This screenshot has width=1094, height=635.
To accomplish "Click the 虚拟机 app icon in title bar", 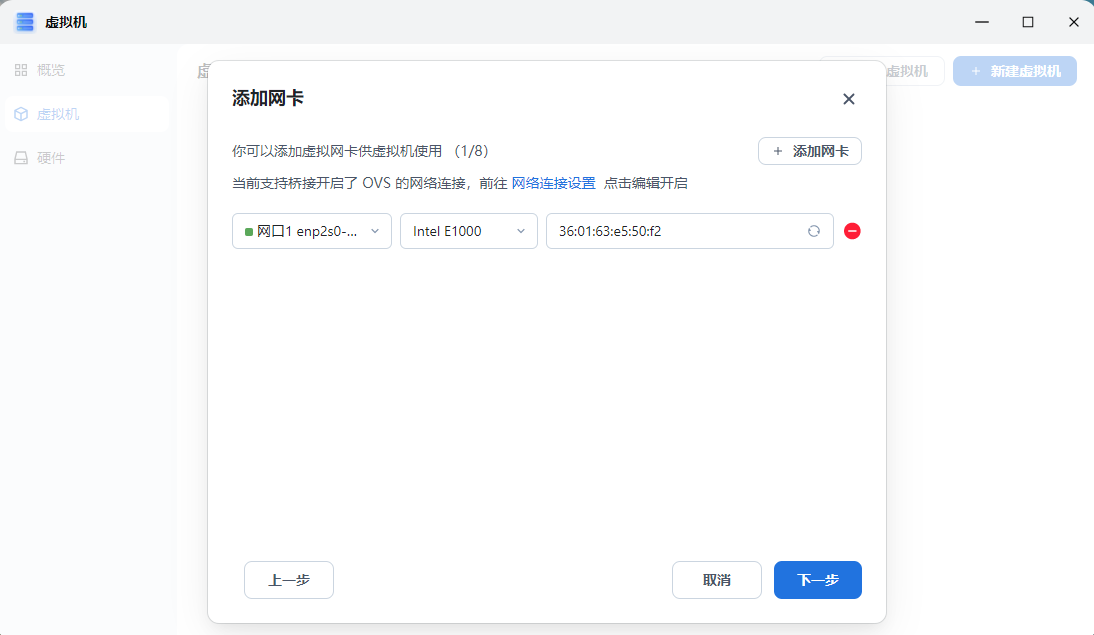I will click(x=24, y=22).
